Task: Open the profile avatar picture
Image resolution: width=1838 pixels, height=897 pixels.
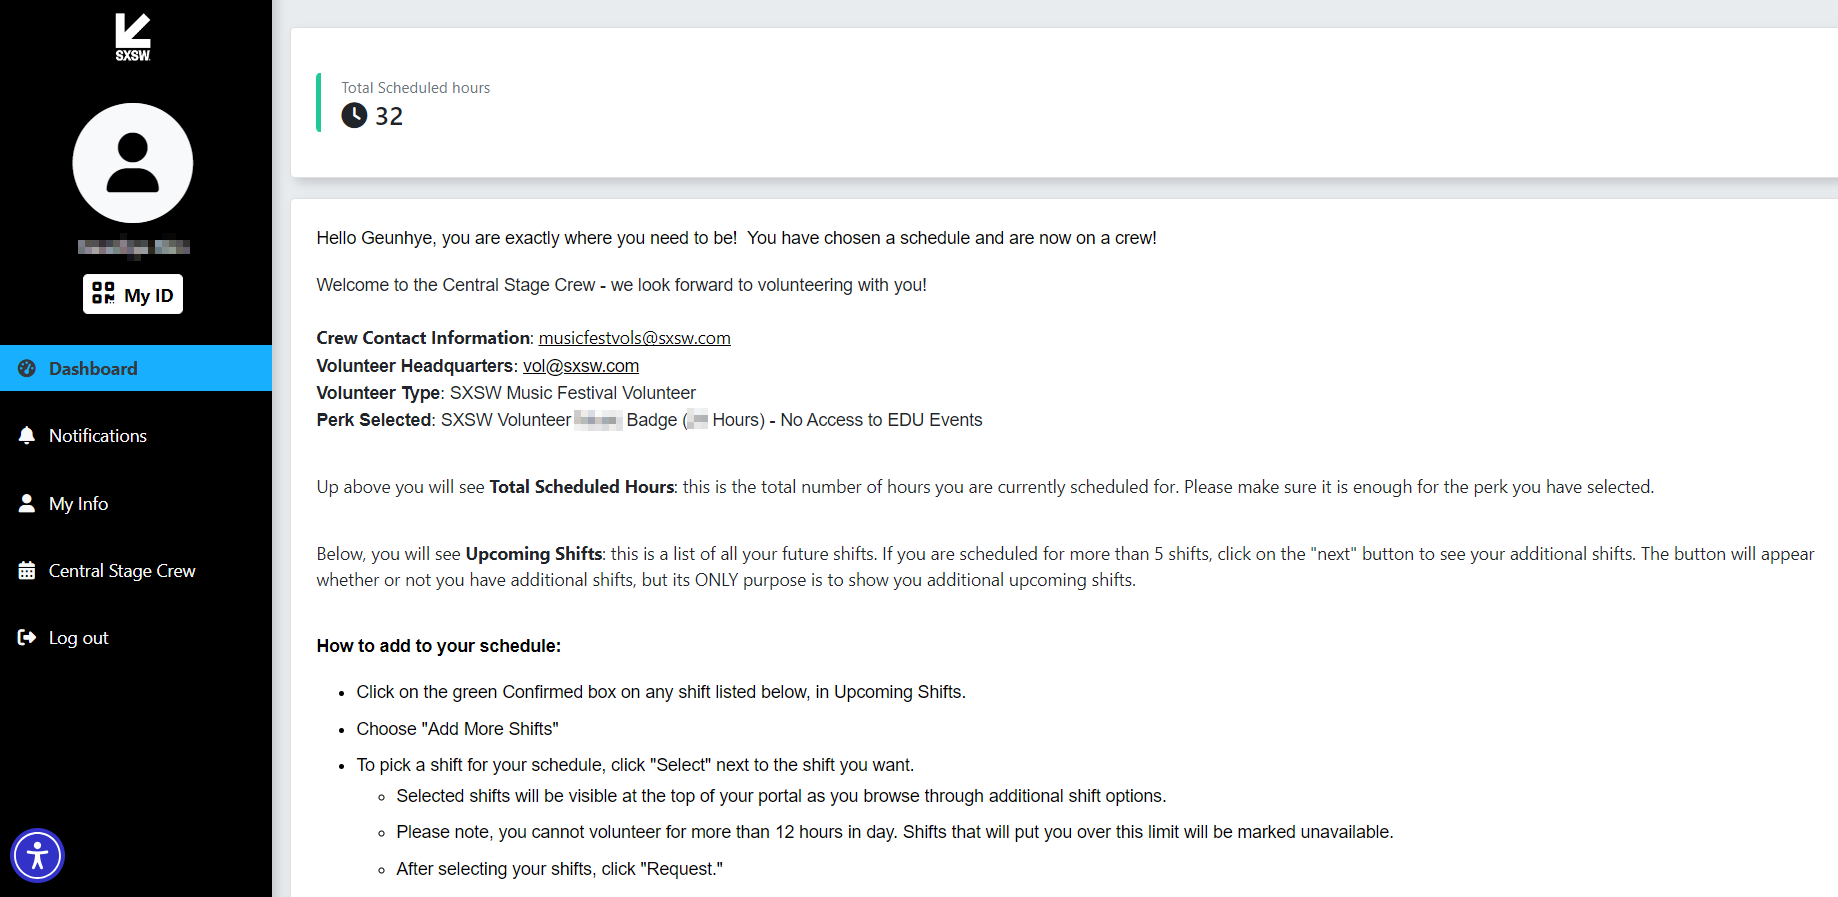Action: [x=133, y=163]
